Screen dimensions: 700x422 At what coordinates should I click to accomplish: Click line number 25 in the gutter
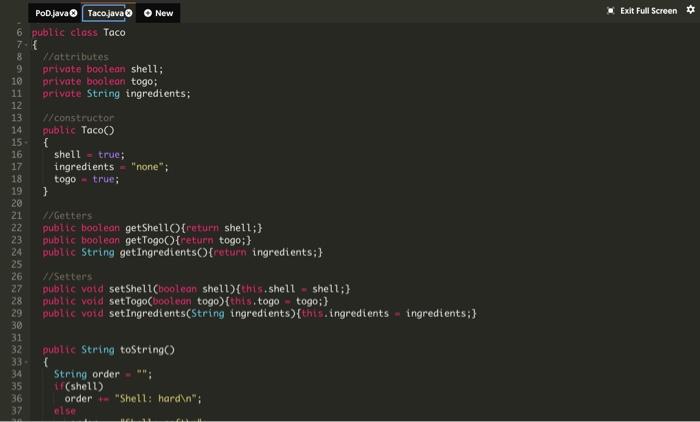point(17,264)
